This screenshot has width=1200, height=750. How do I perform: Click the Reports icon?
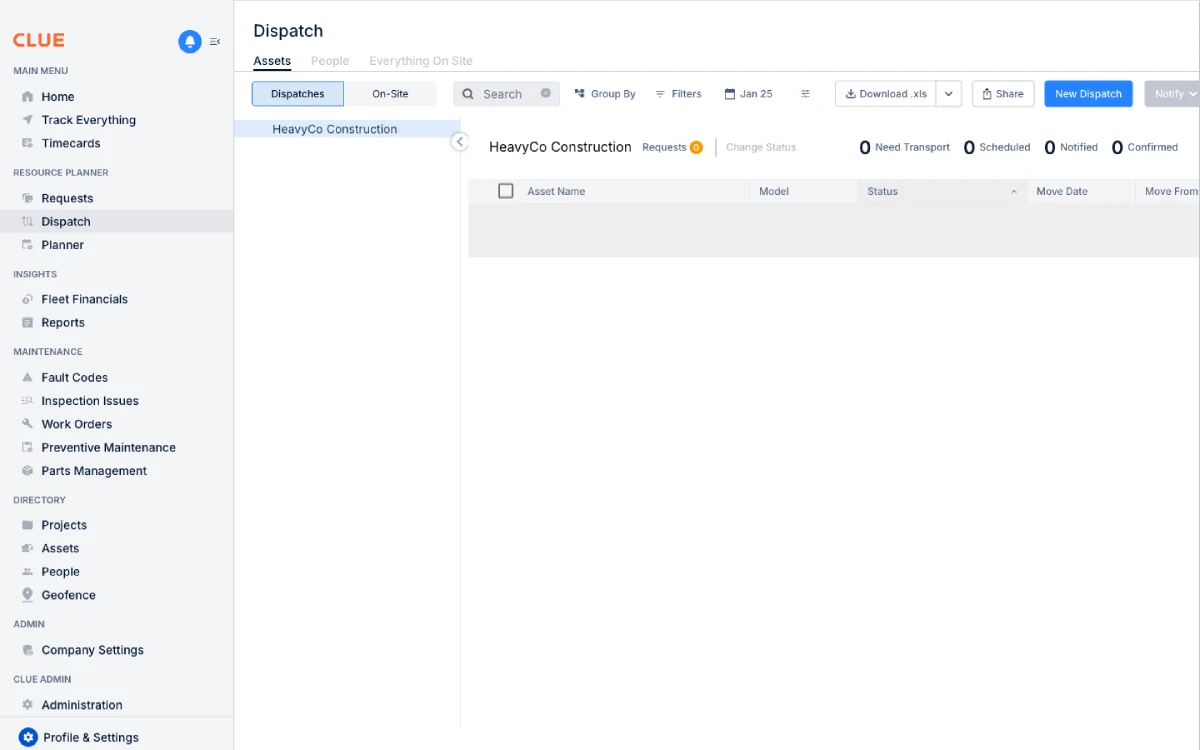click(x=28, y=323)
